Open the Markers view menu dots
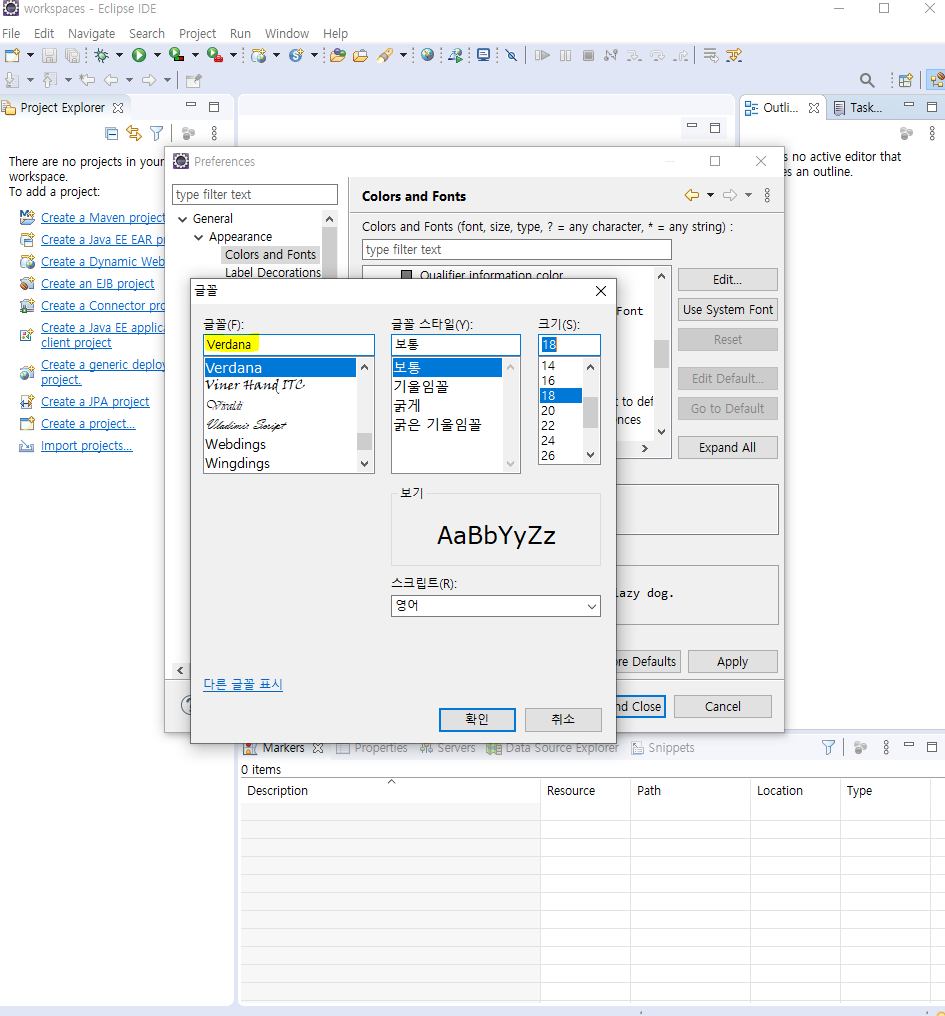 tap(886, 748)
